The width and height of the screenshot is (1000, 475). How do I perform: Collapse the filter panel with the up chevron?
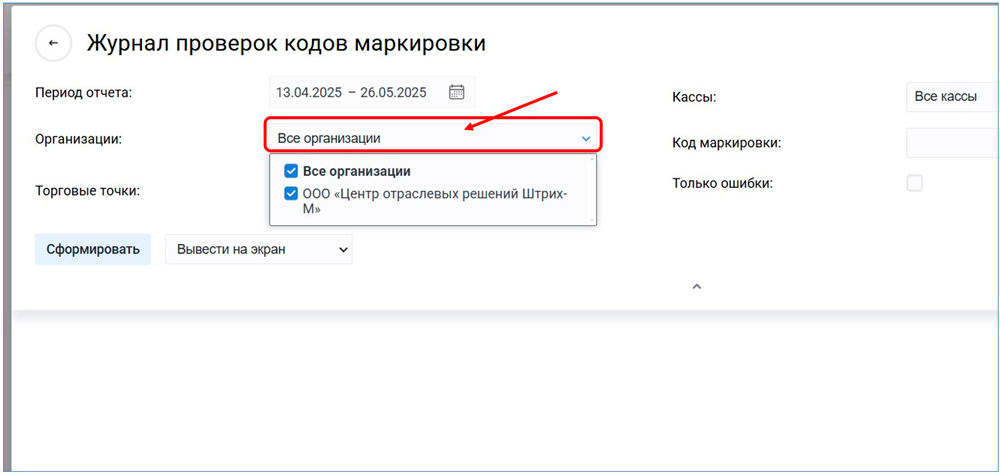(697, 287)
